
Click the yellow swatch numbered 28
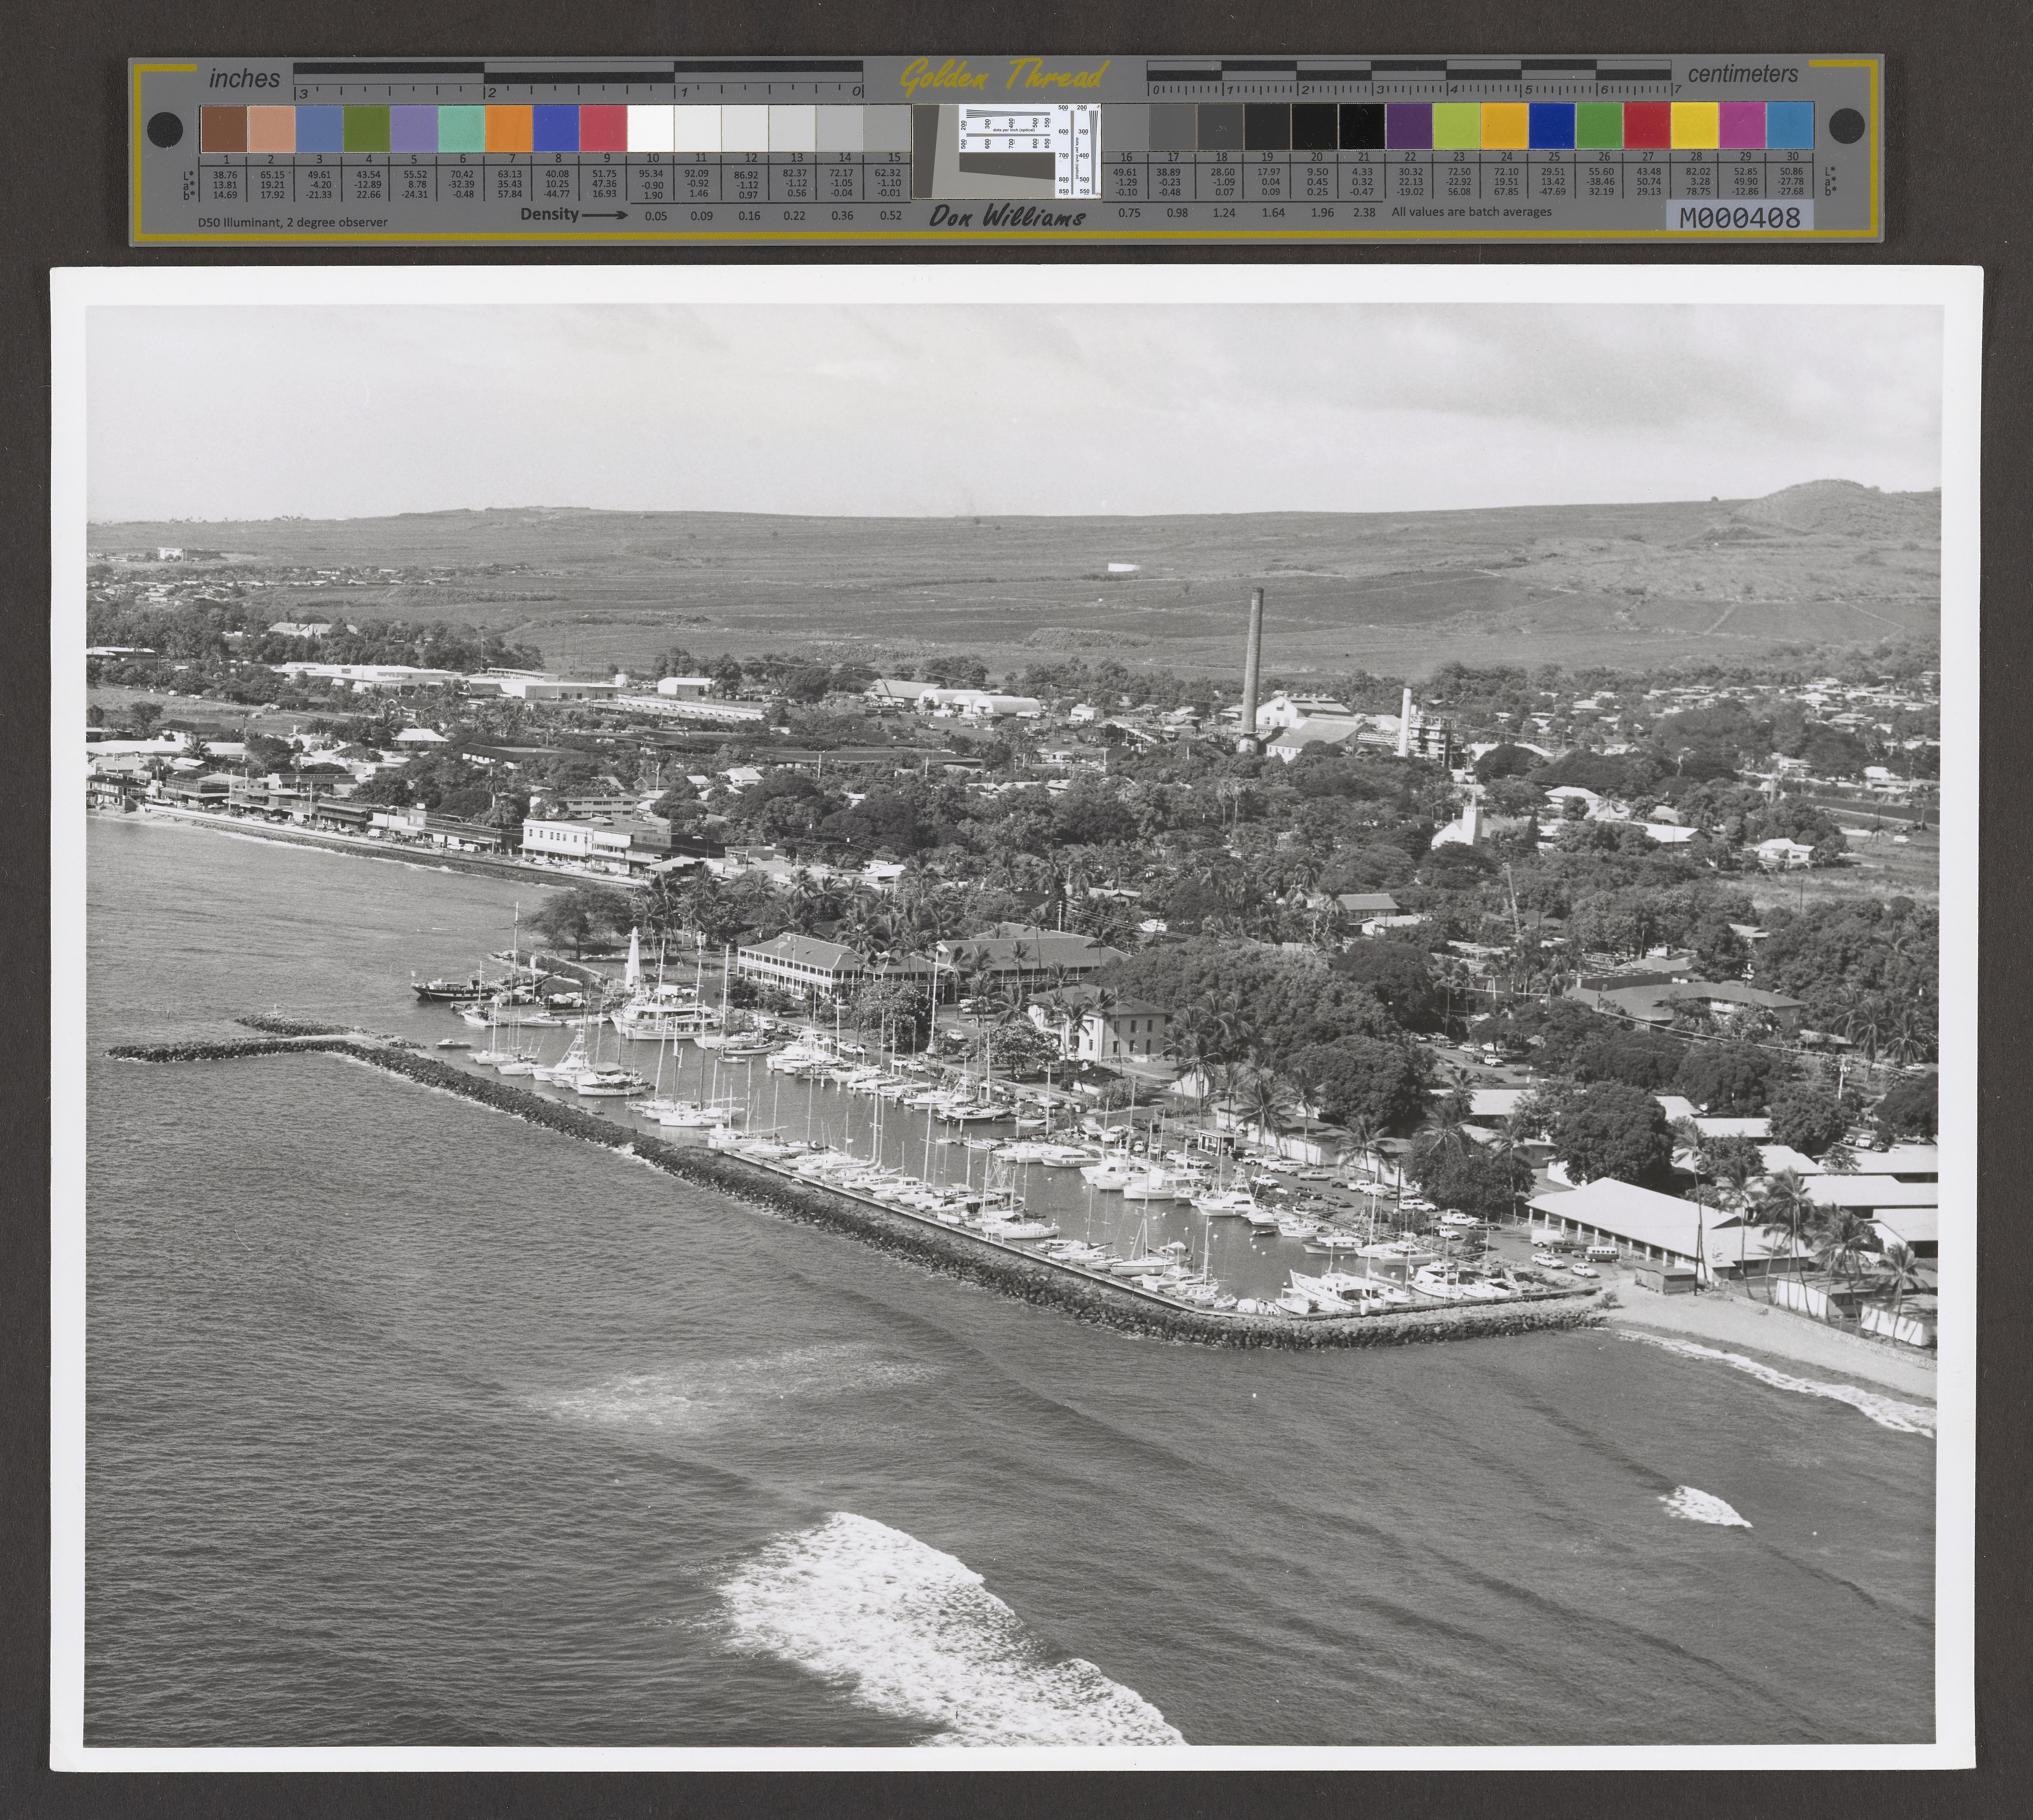click(1695, 126)
